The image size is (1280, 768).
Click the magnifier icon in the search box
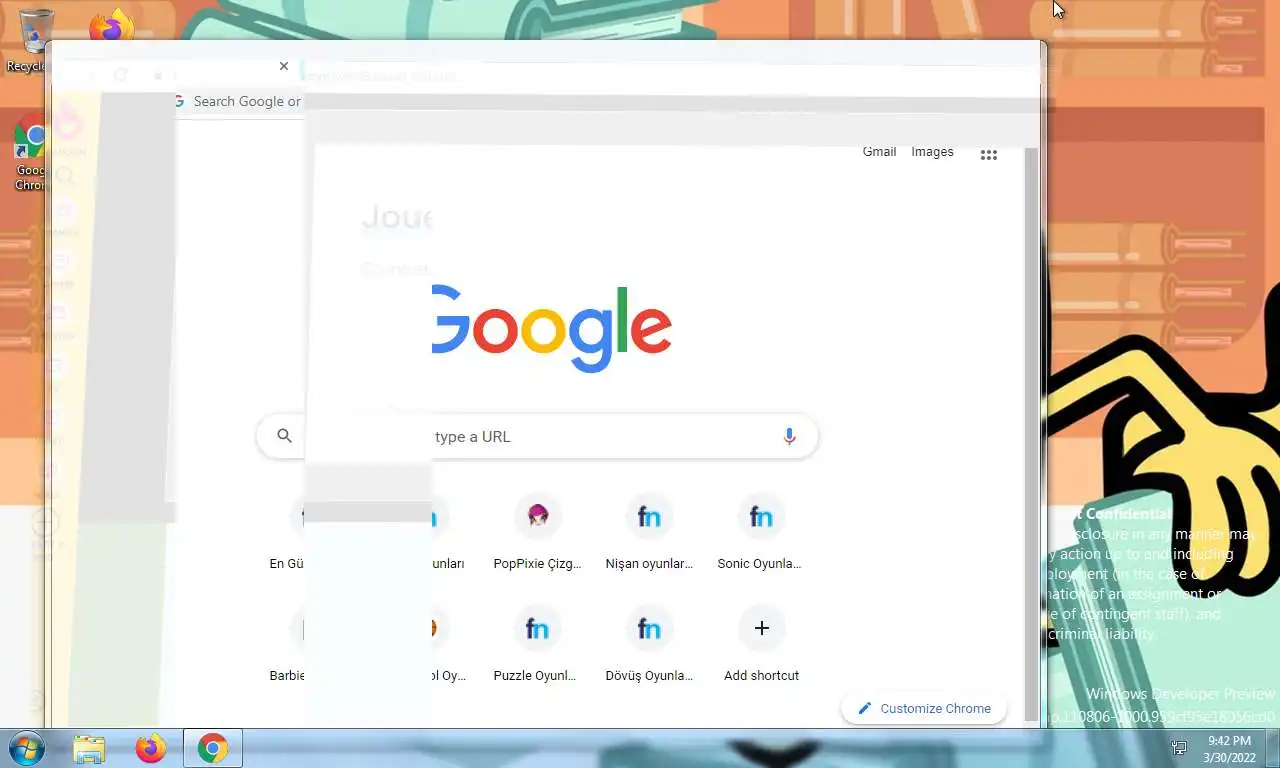[284, 436]
